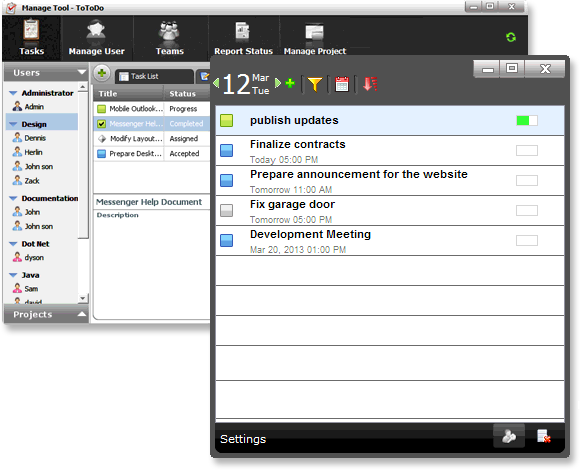Click the green refresh icon
Image resolution: width=580 pixels, height=470 pixels.
pyautogui.click(x=511, y=37)
